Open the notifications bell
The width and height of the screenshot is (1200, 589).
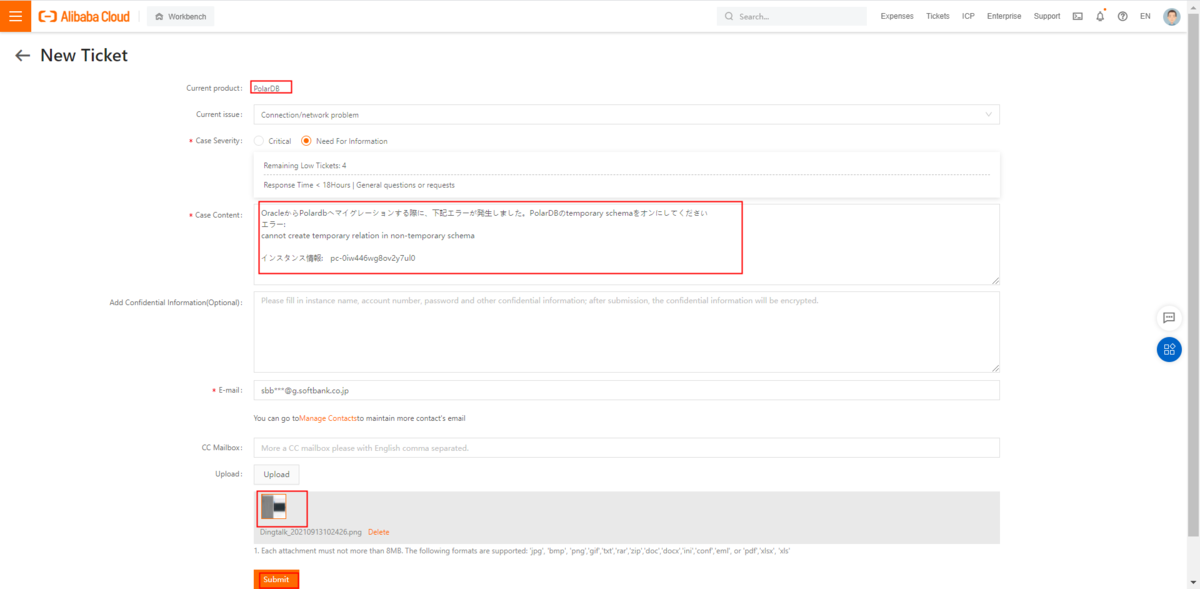click(x=1100, y=16)
